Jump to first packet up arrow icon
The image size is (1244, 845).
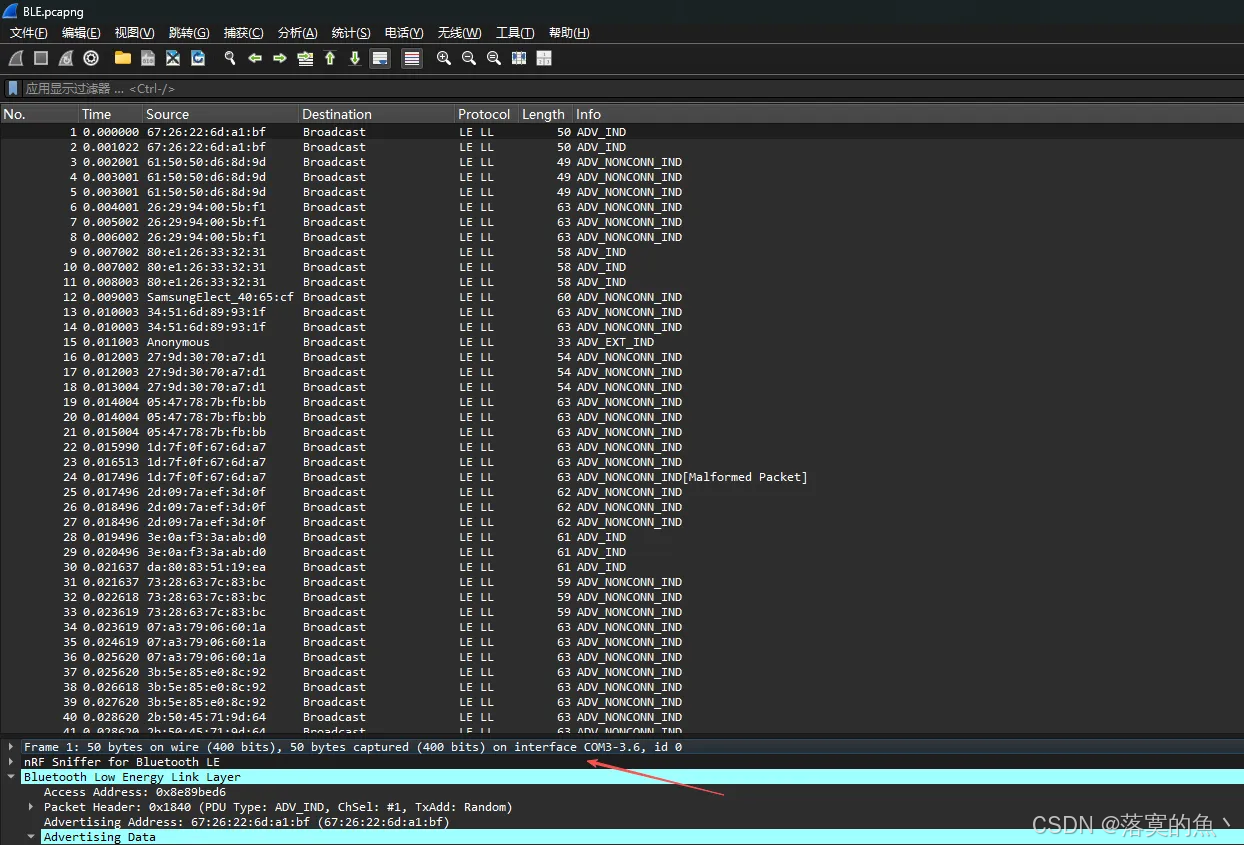click(x=330, y=58)
